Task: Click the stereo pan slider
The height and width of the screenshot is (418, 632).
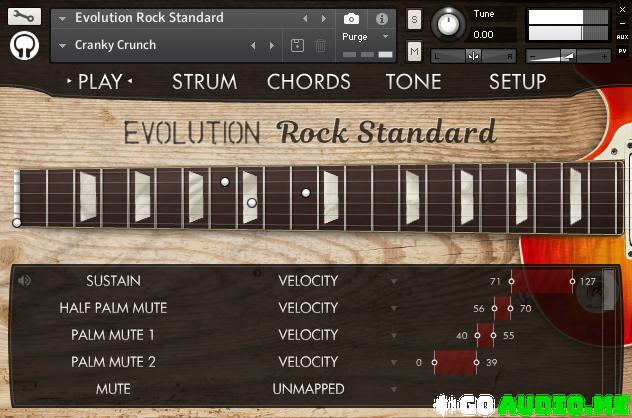Action: pyautogui.click(x=474, y=56)
